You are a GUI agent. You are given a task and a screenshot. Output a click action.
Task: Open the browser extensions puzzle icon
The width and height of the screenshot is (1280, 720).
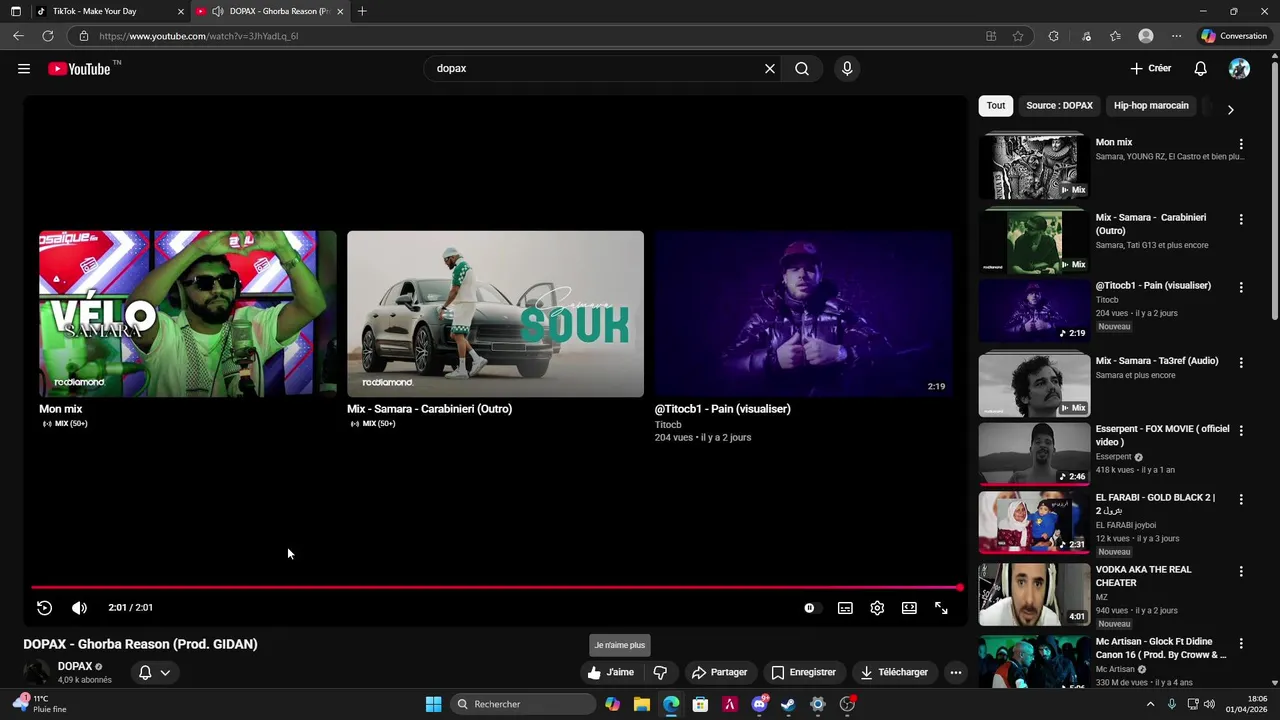point(1053,36)
